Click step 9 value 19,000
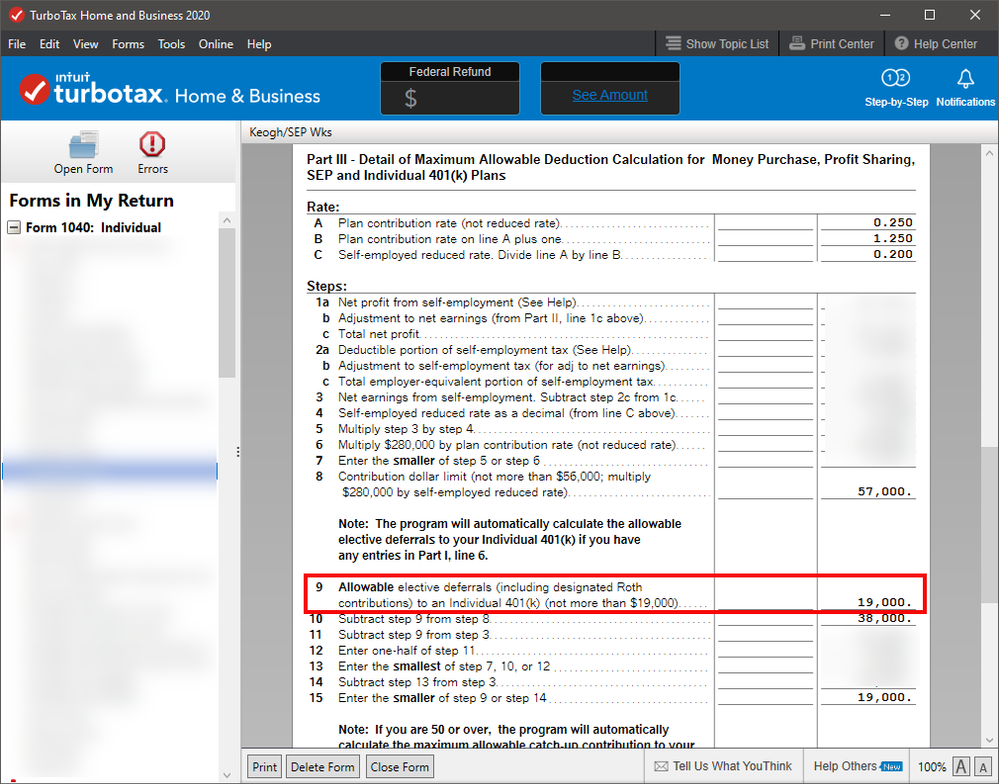This screenshot has width=999, height=784. click(x=885, y=602)
